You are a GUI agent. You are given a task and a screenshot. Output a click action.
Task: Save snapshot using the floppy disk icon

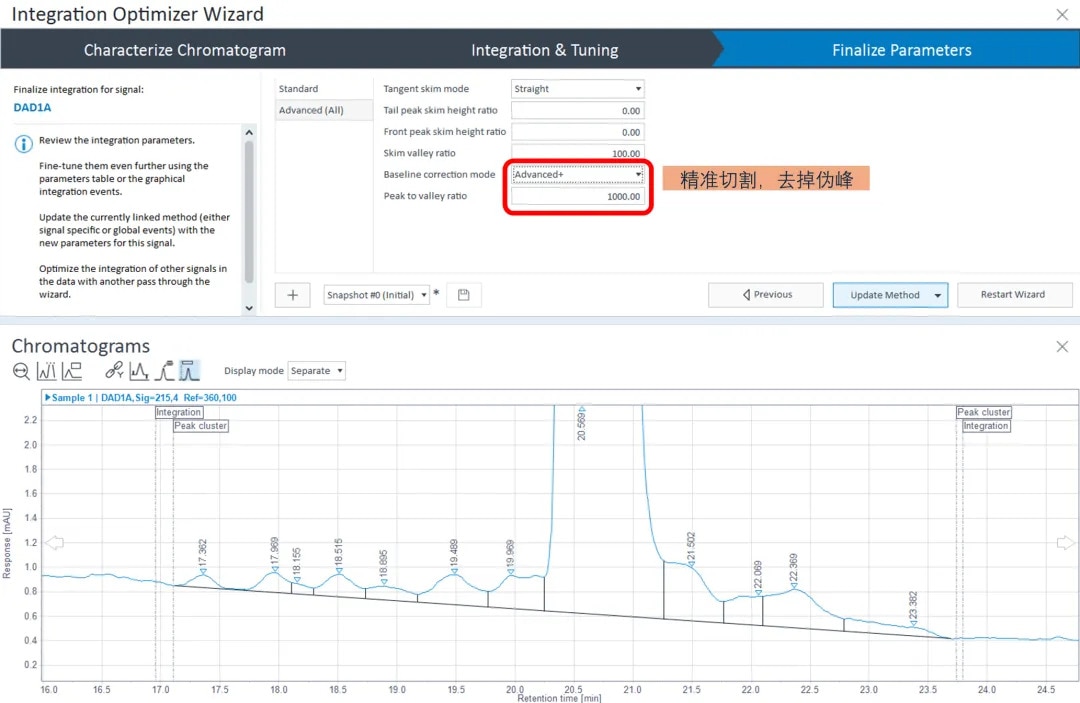464,295
